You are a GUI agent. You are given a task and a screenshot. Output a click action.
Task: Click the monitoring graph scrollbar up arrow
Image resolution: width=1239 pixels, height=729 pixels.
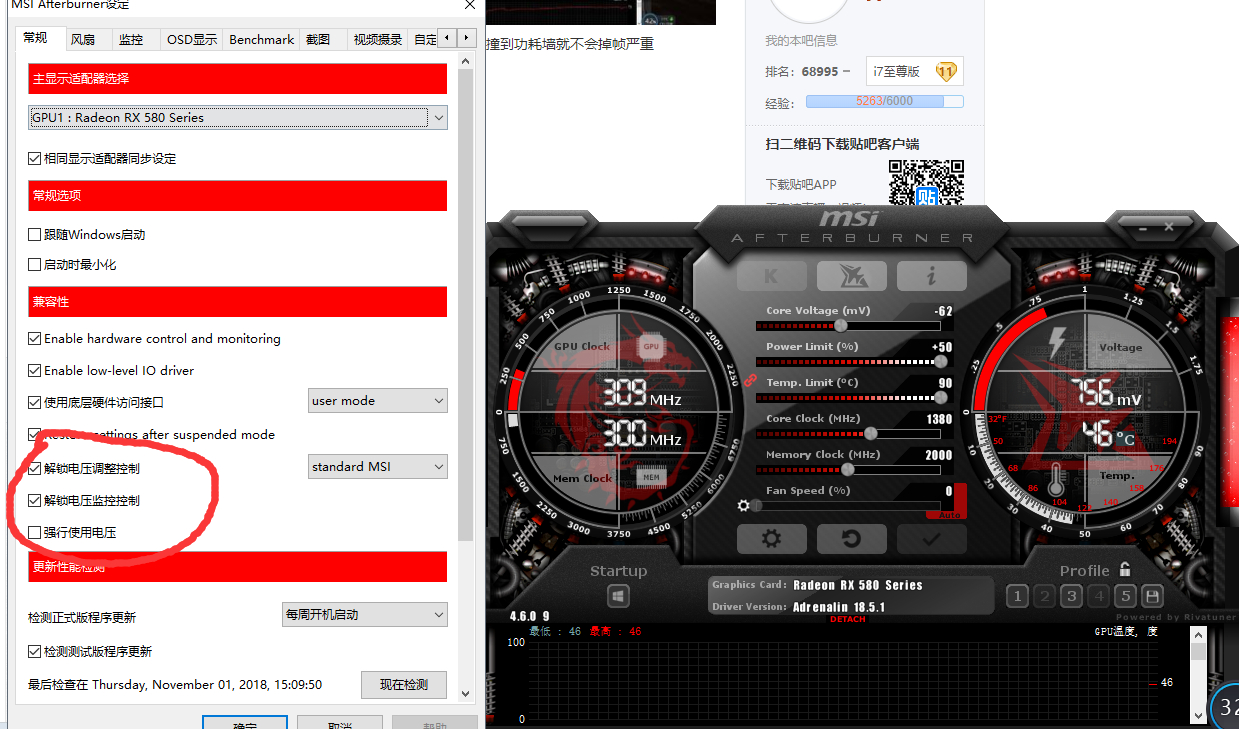[x=1198, y=634]
